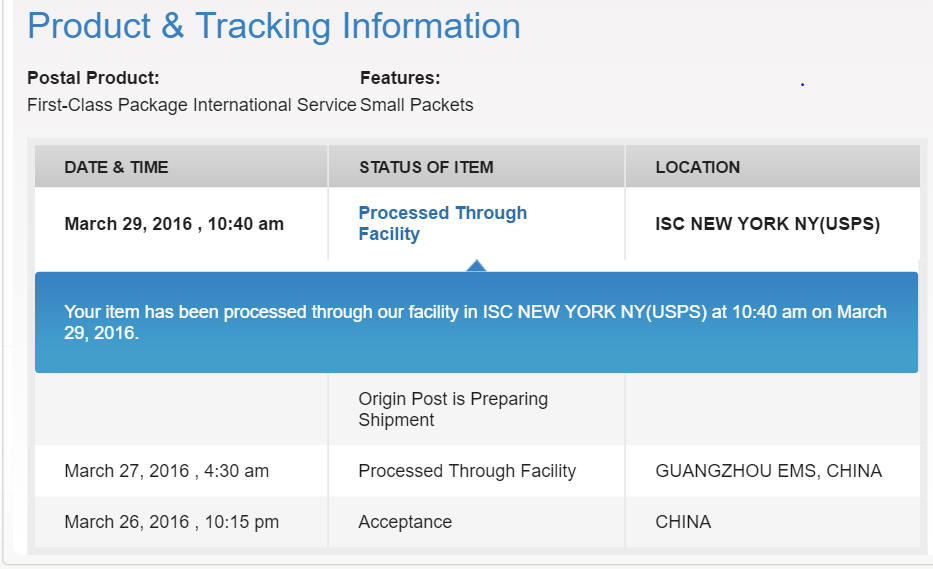This screenshot has height=569, width=933.
Task: Click Origin Post is Preparing Shipment status
Action: pos(453,410)
